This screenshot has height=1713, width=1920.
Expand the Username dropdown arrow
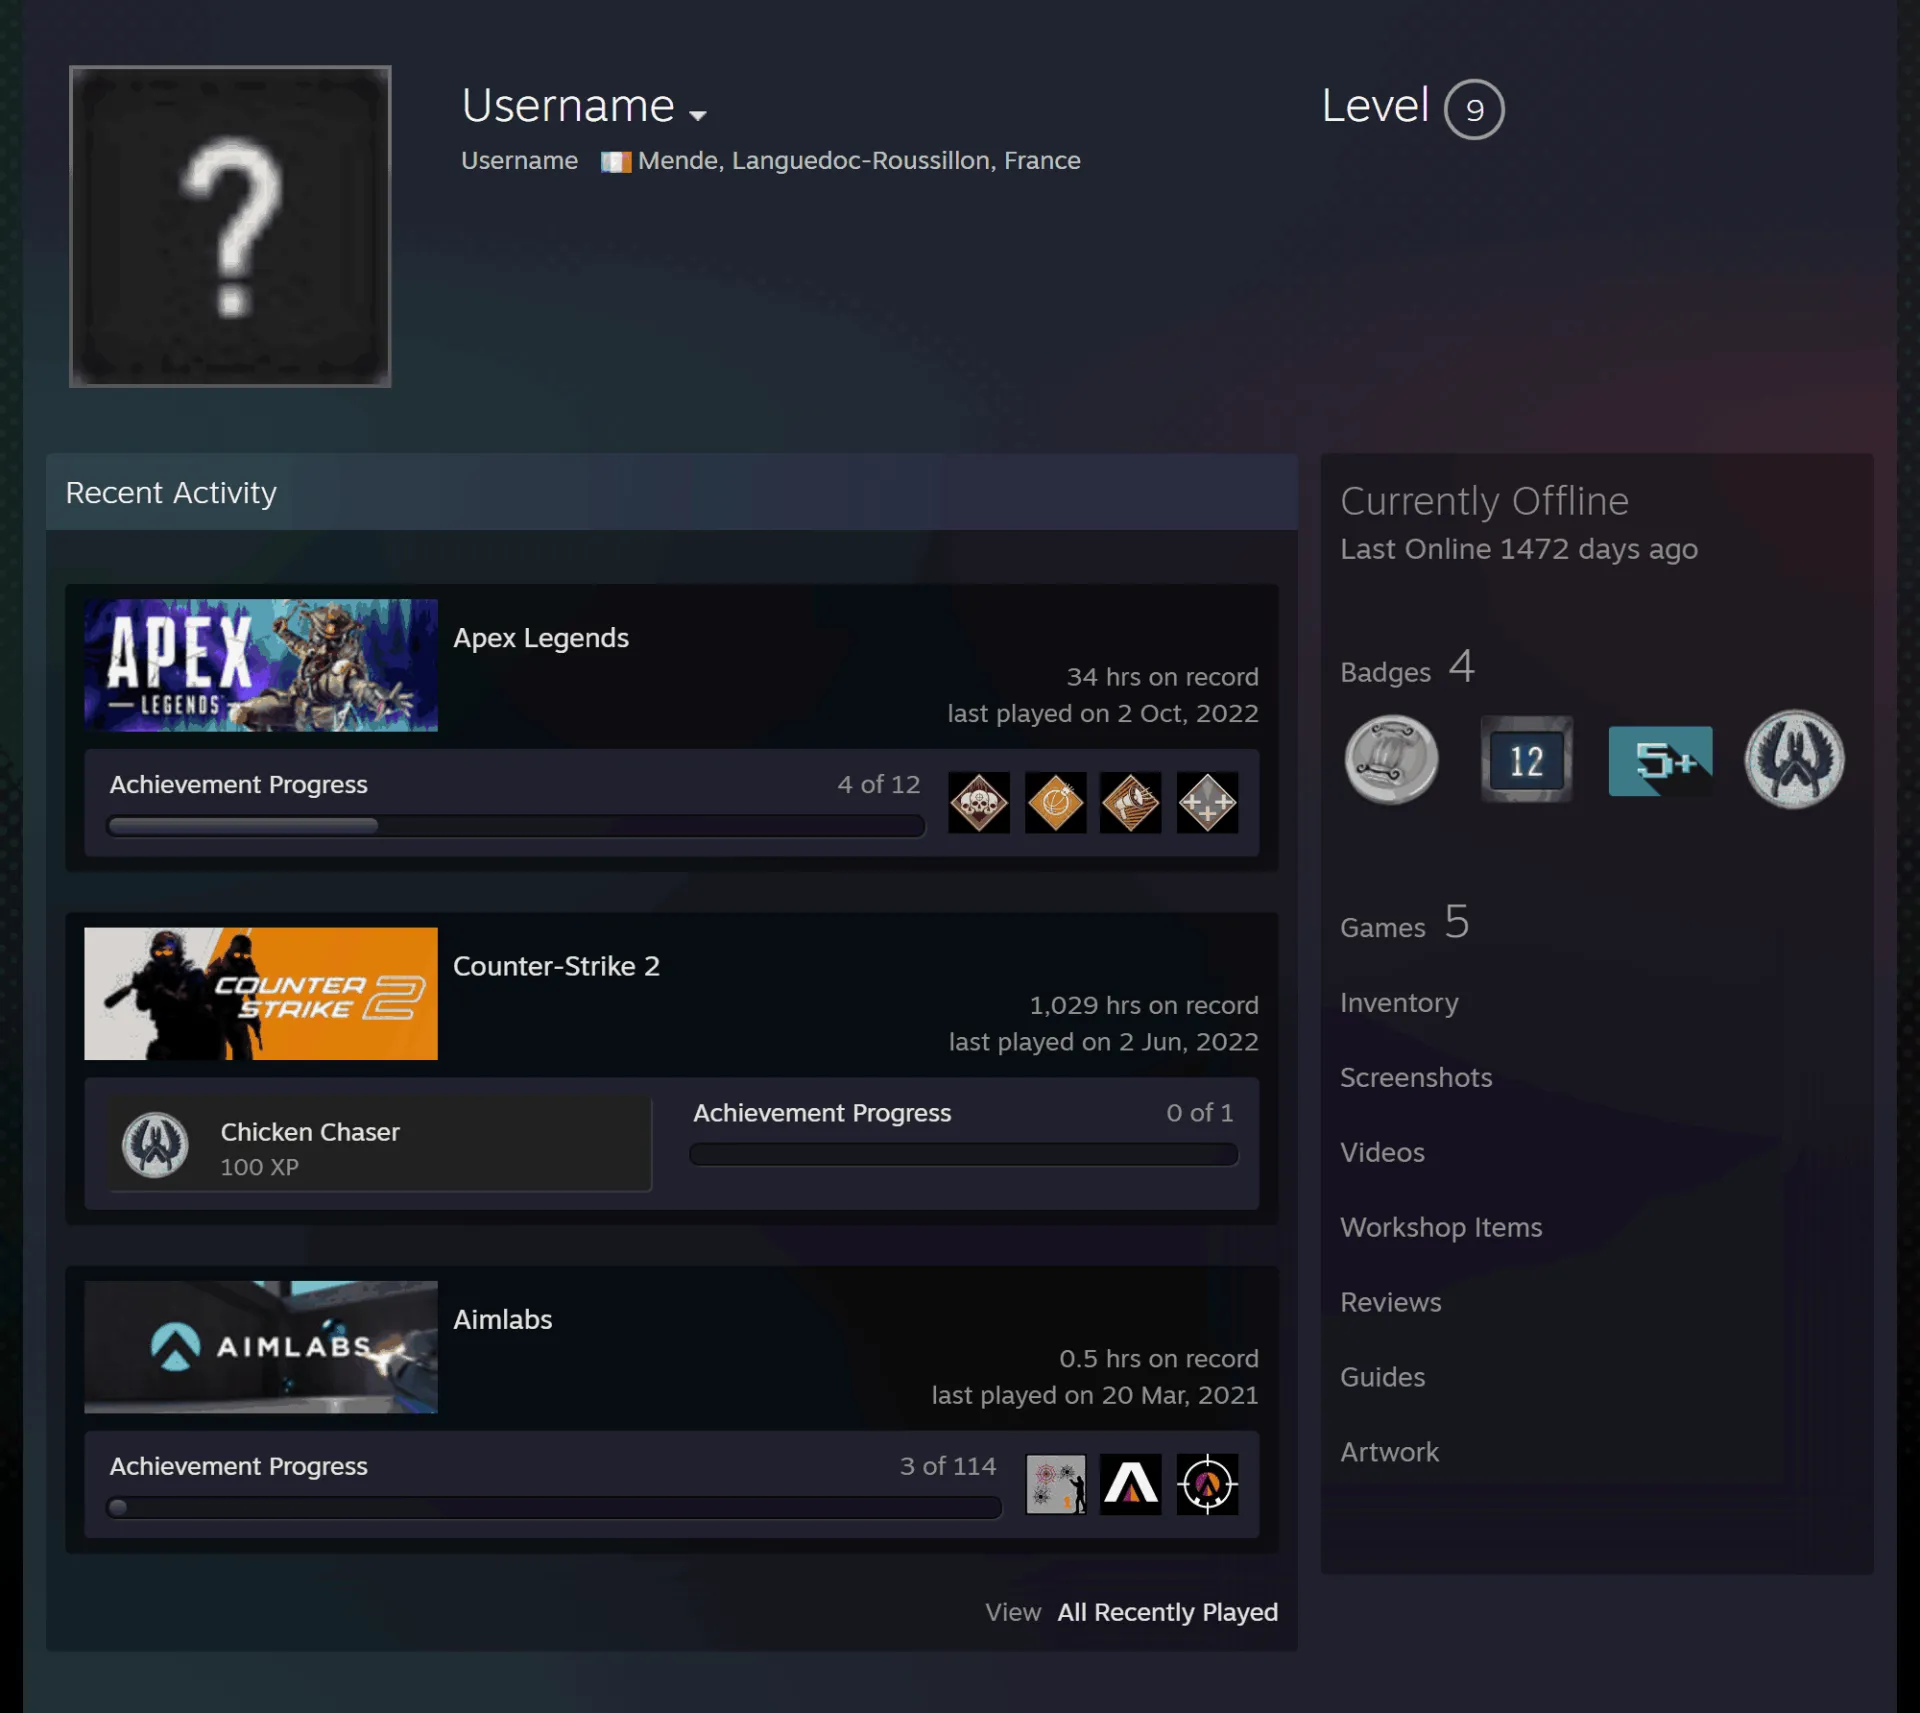point(698,115)
